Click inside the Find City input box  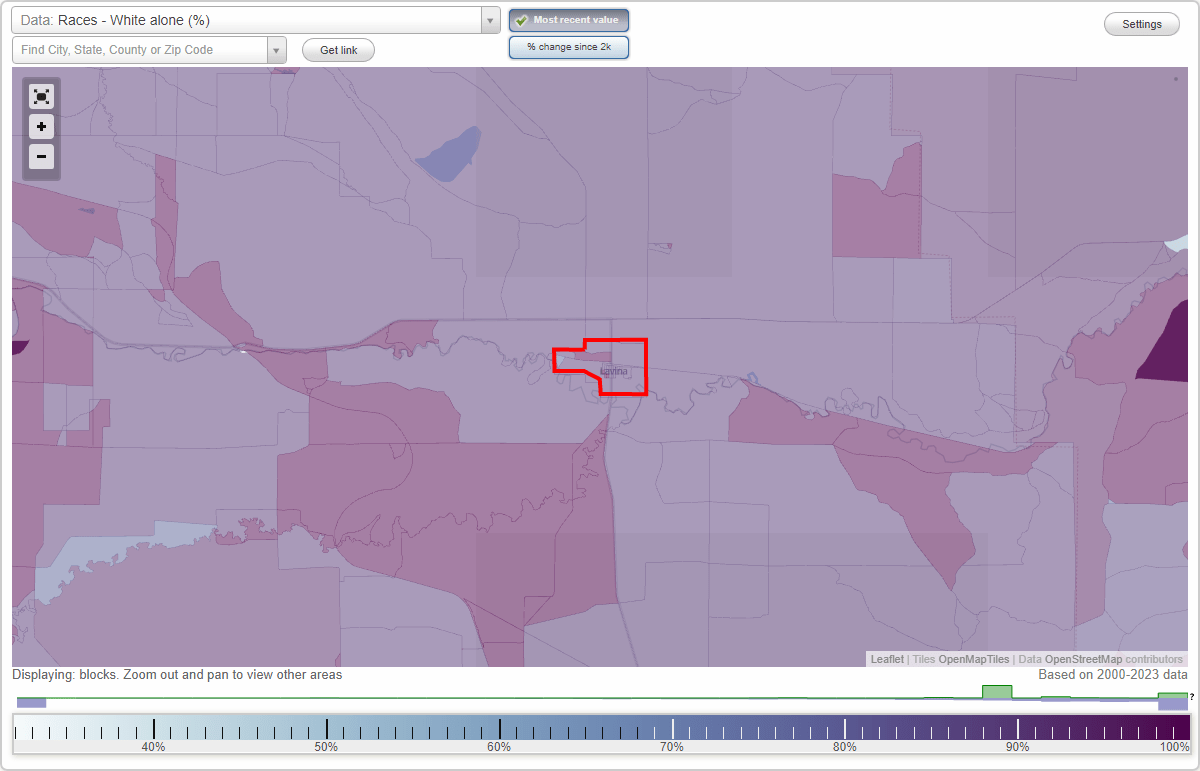pyautogui.click(x=140, y=49)
